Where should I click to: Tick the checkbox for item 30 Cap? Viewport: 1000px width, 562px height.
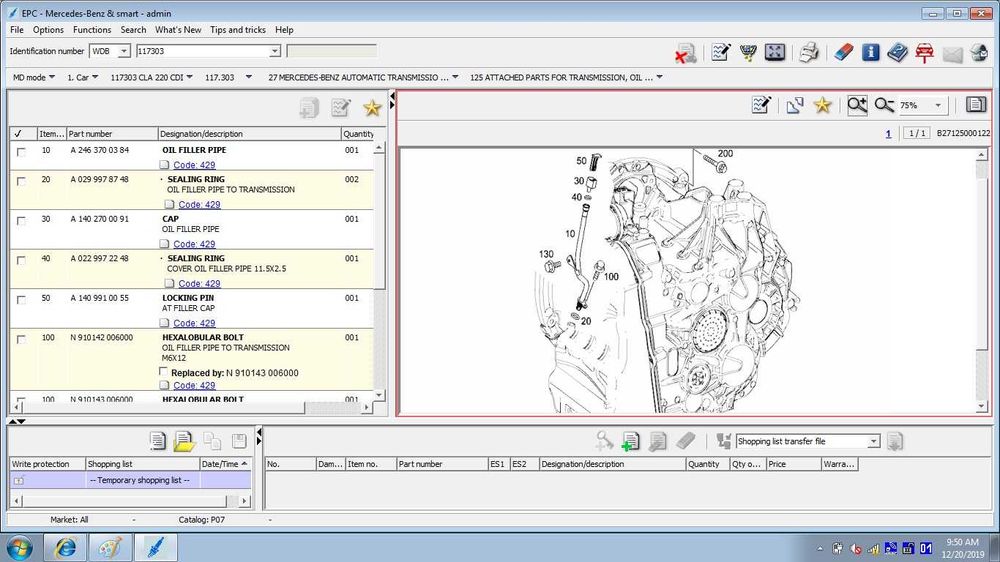point(21,220)
